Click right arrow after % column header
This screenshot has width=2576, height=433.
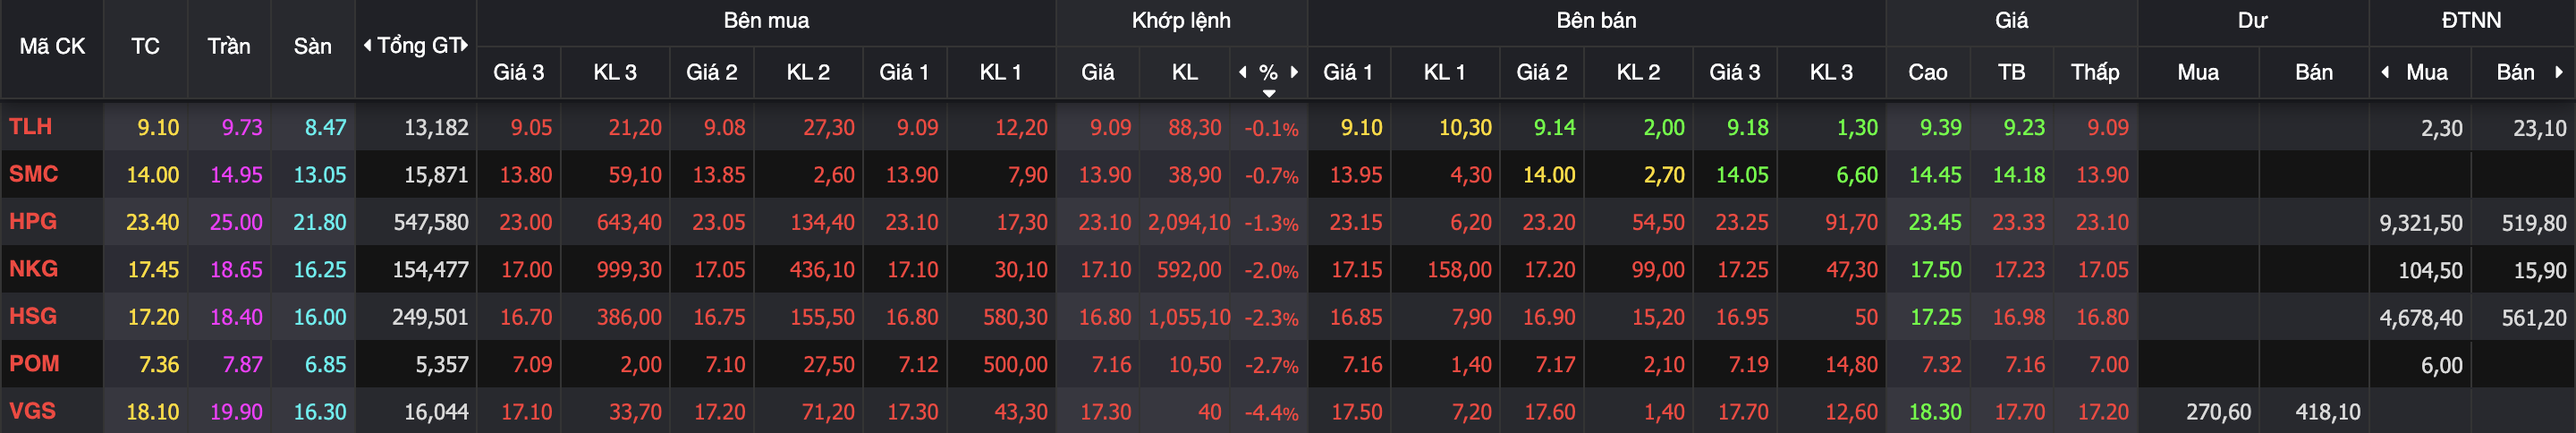pyautogui.click(x=1294, y=72)
